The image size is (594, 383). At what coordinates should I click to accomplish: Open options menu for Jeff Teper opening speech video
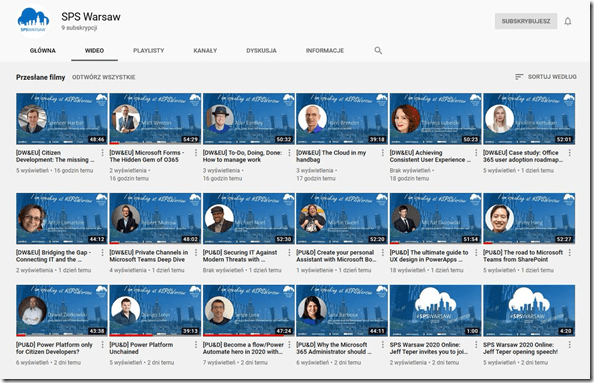[570, 345]
